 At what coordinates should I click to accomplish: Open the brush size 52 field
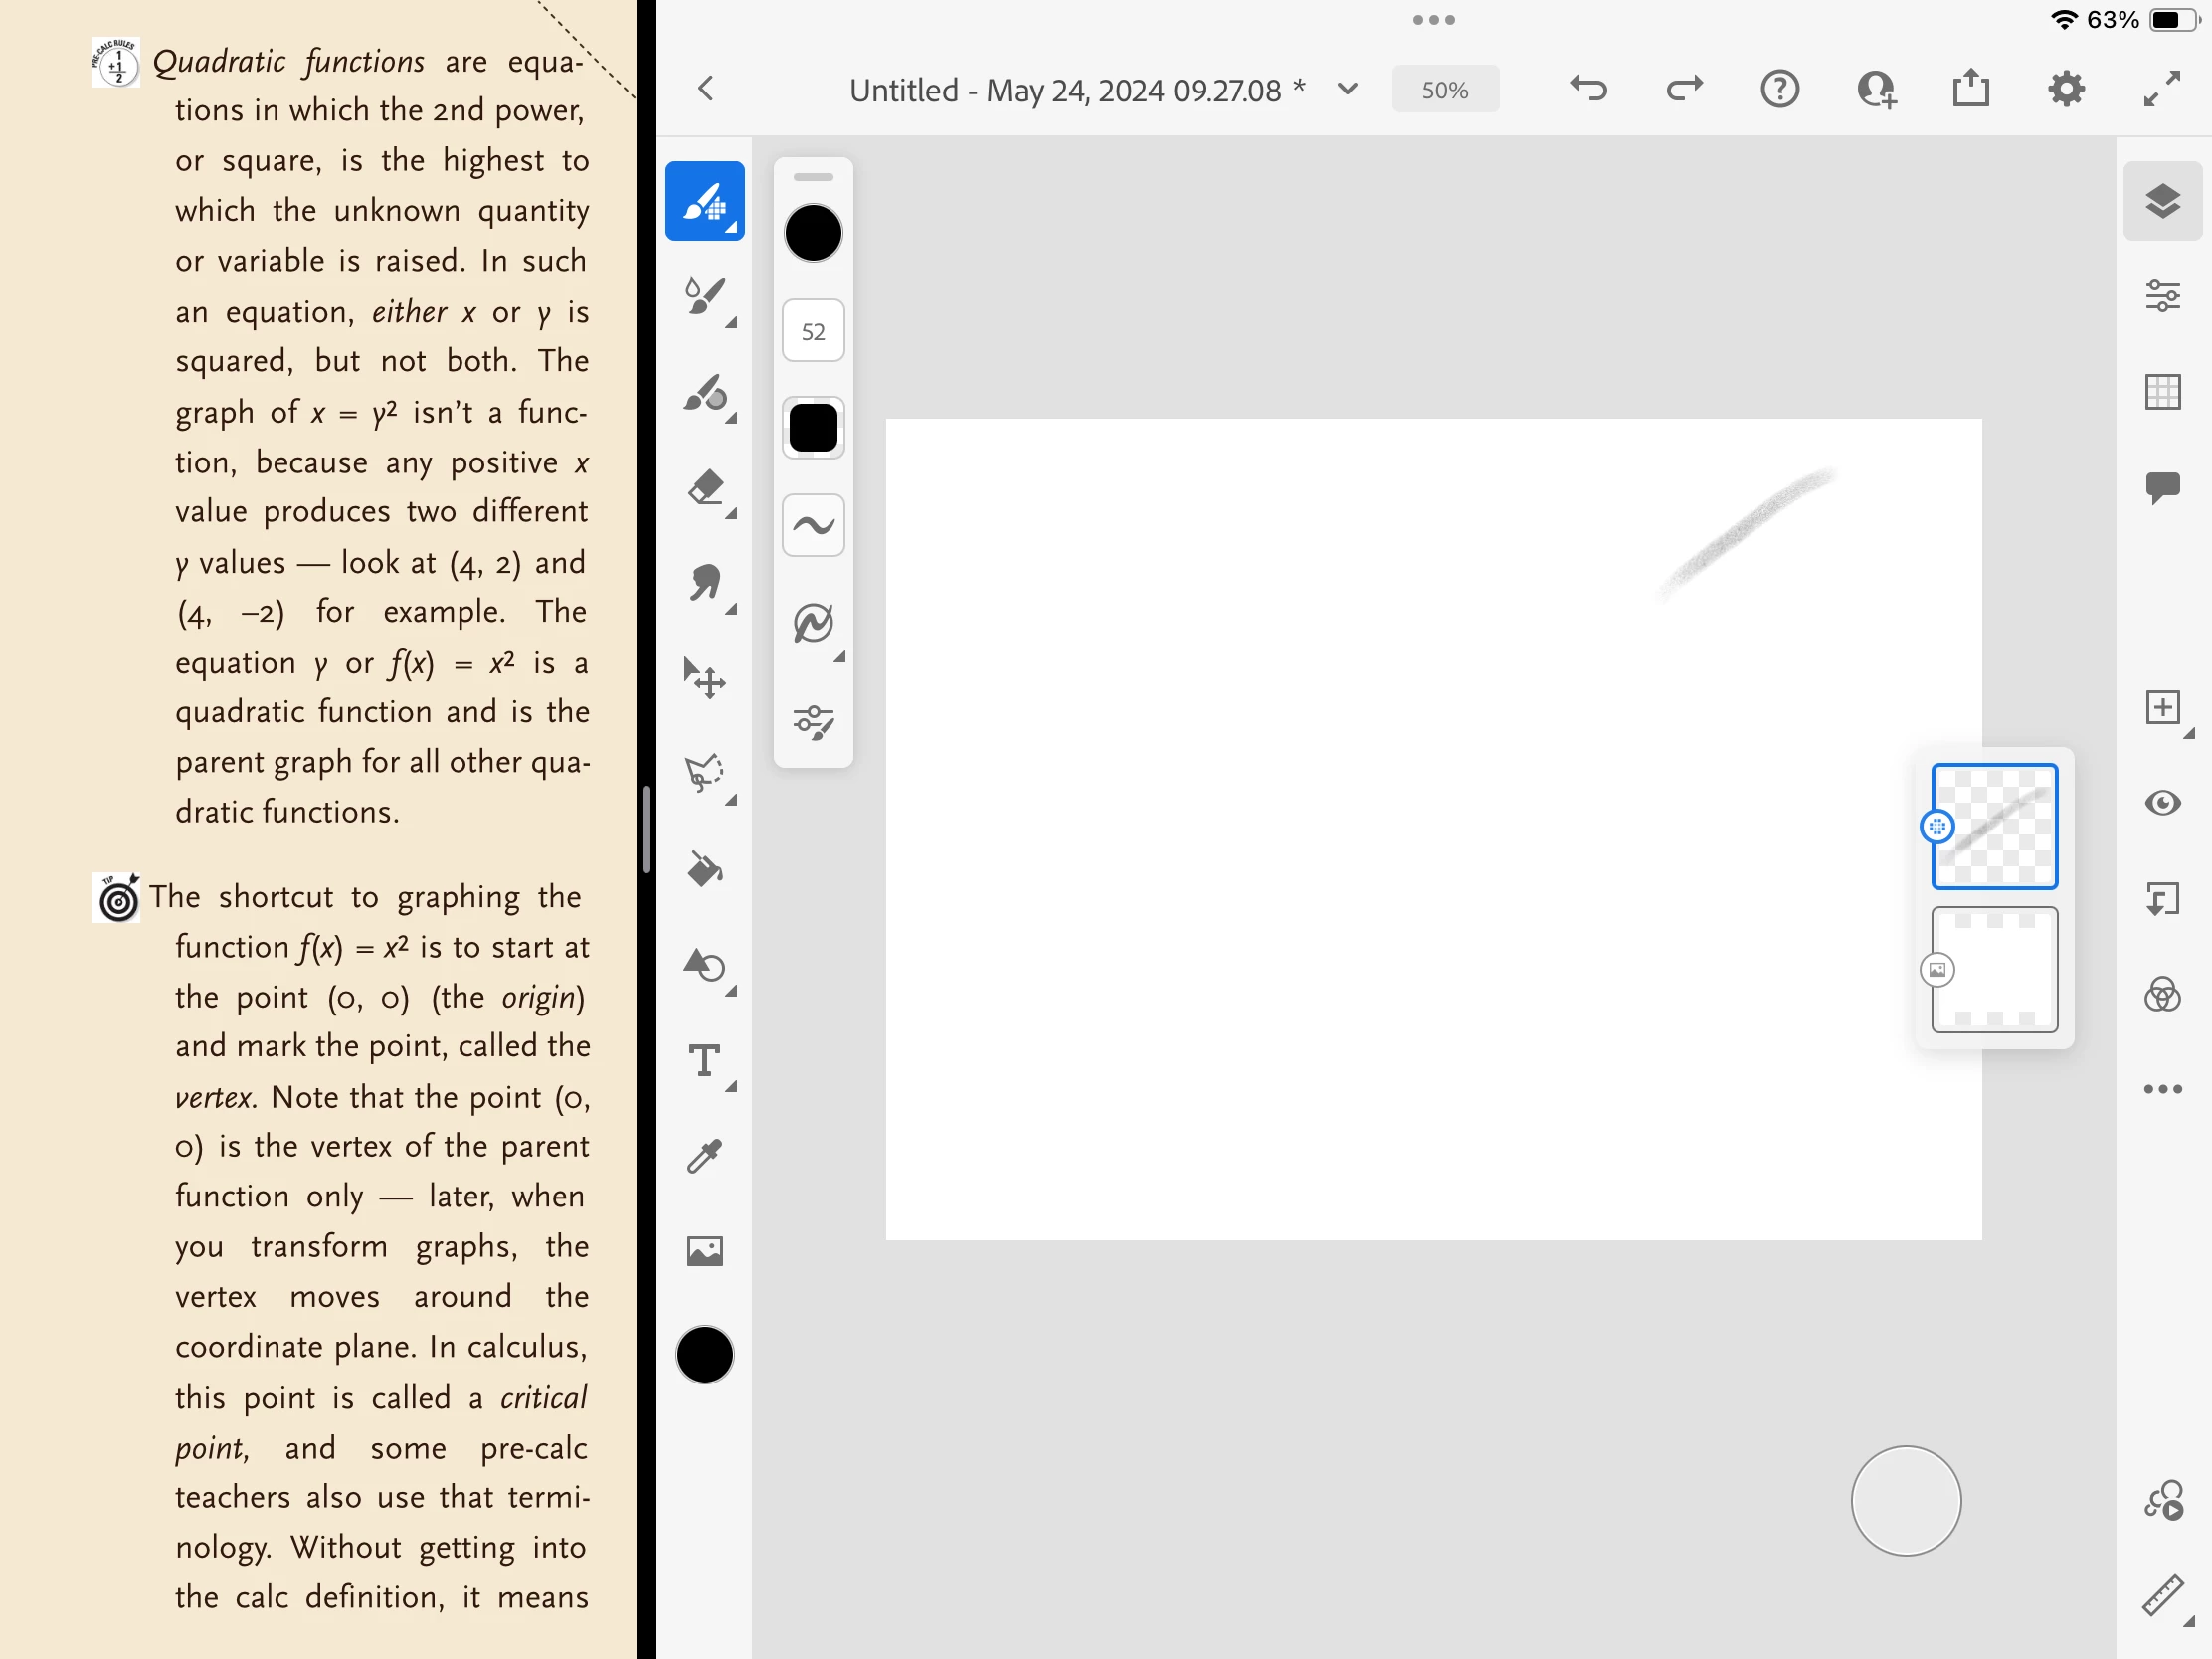coord(813,331)
